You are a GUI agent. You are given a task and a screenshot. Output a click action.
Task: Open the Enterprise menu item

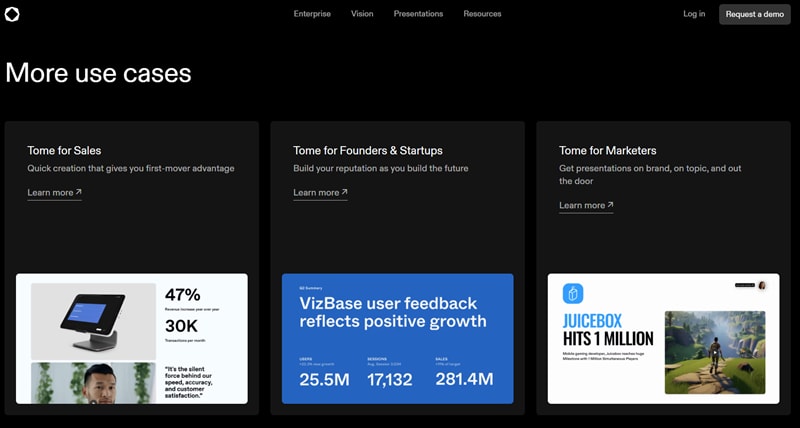coord(312,14)
